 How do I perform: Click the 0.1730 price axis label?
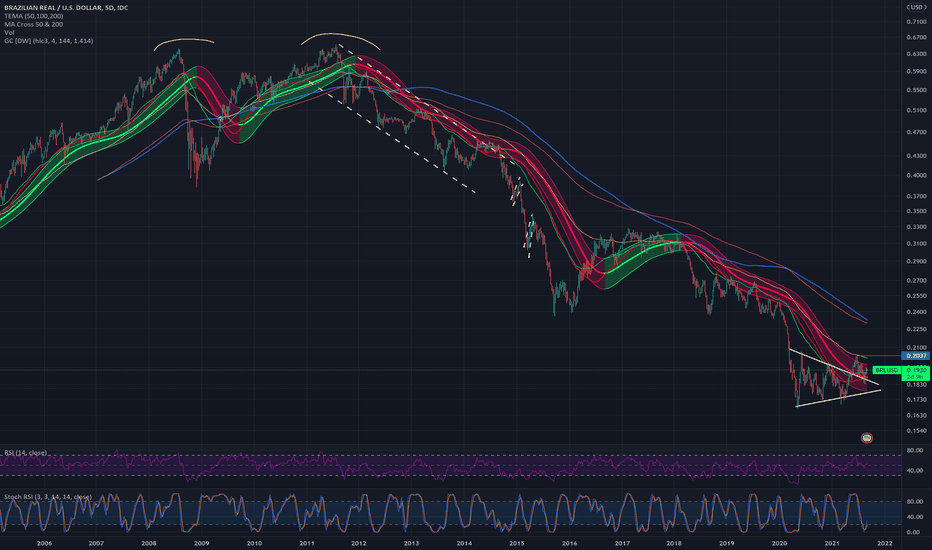[916, 400]
